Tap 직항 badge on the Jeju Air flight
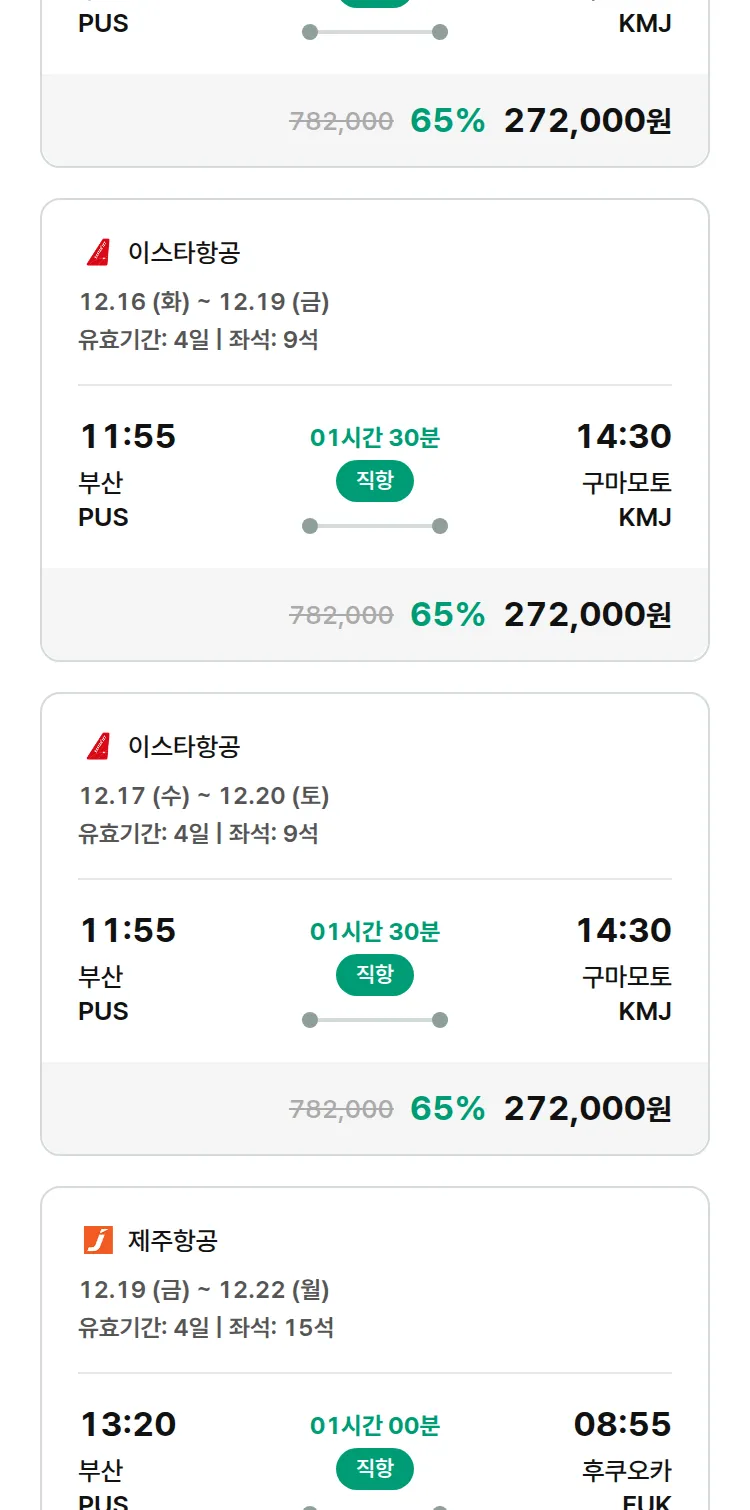The width and height of the screenshot is (750, 1510). [x=375, y=1469]
